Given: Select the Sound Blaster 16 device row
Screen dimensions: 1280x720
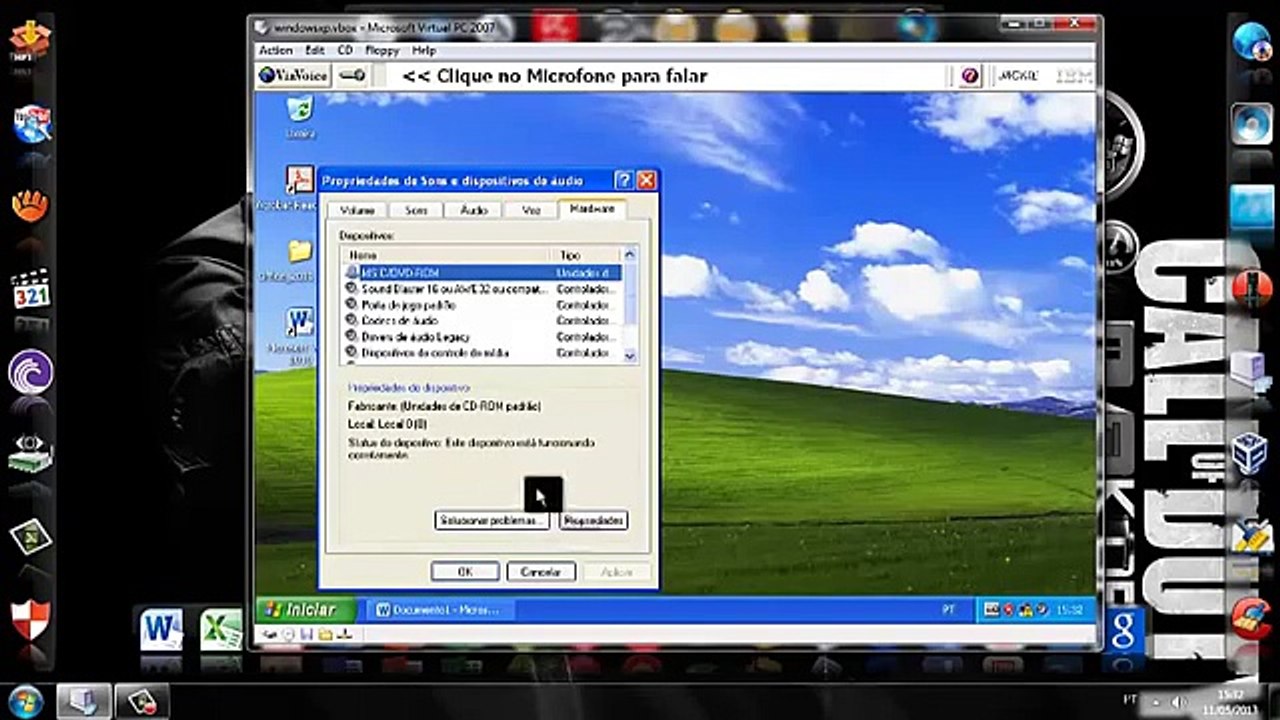Looking at the screenshot, I should click(x=481, y=289).
